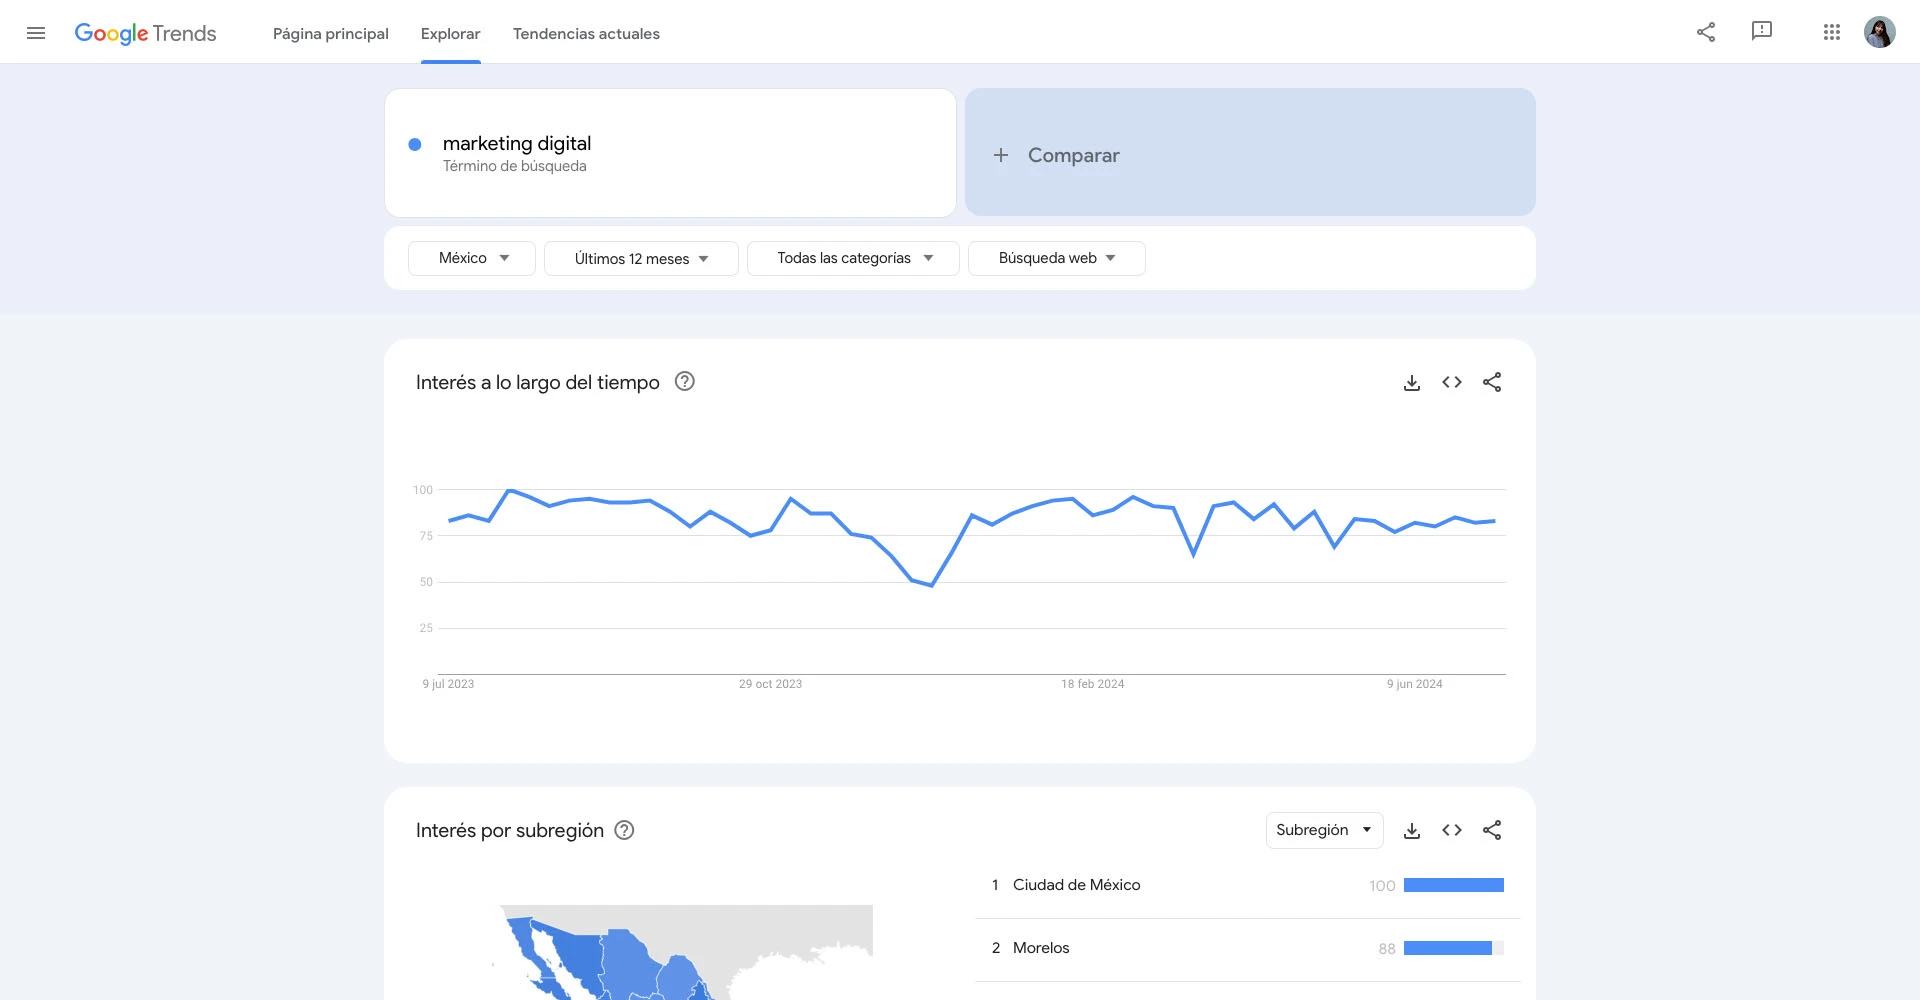The width and height of the screenshot is (1920, 1000).
Task: Expand the 'Todas las categorías' dropdown
Action: click(853, 258)
